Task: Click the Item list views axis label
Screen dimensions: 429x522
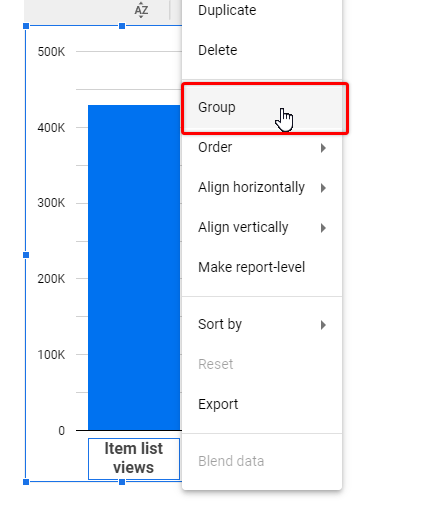Action: point(134,458)
